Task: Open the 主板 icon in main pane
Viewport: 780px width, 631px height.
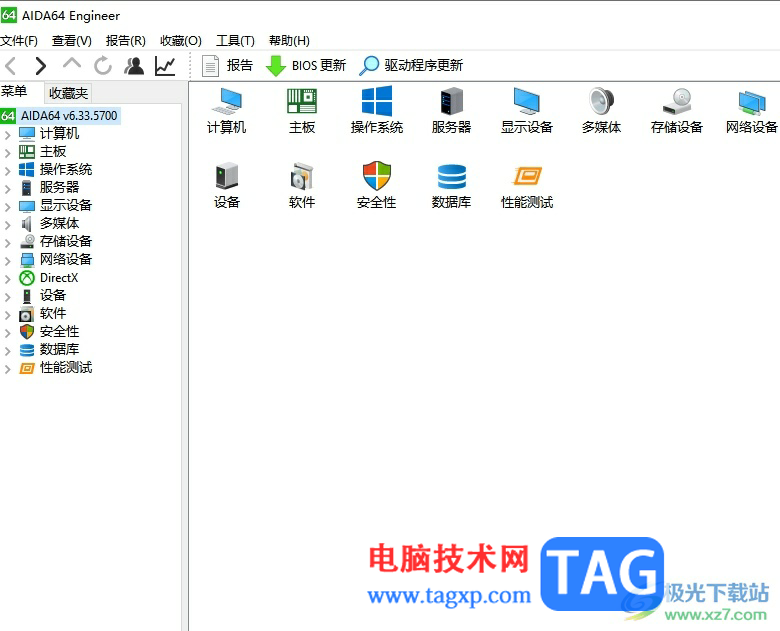Action: (302, 101)
